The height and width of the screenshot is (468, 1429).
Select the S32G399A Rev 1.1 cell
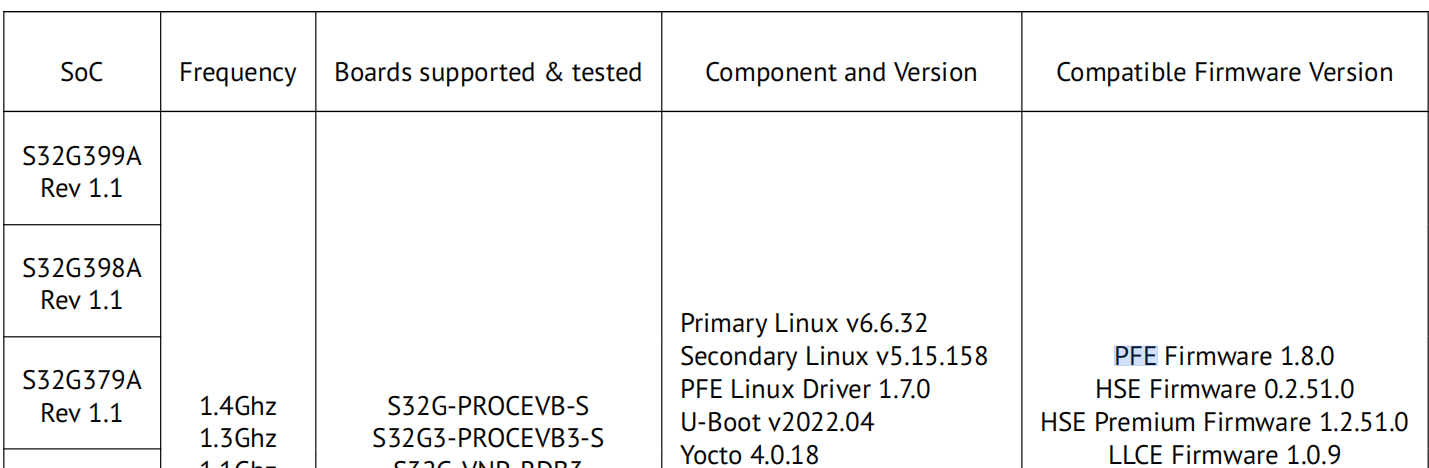coord(82,171)
